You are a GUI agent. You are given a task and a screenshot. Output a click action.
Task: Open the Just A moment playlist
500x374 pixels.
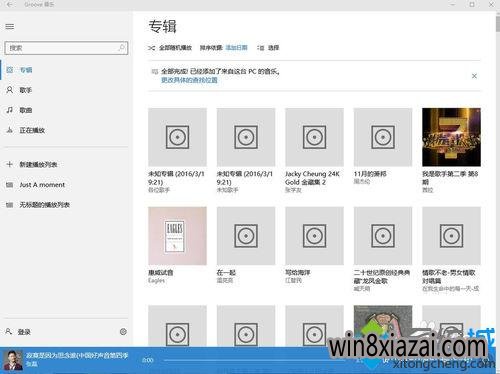[65, 185]
